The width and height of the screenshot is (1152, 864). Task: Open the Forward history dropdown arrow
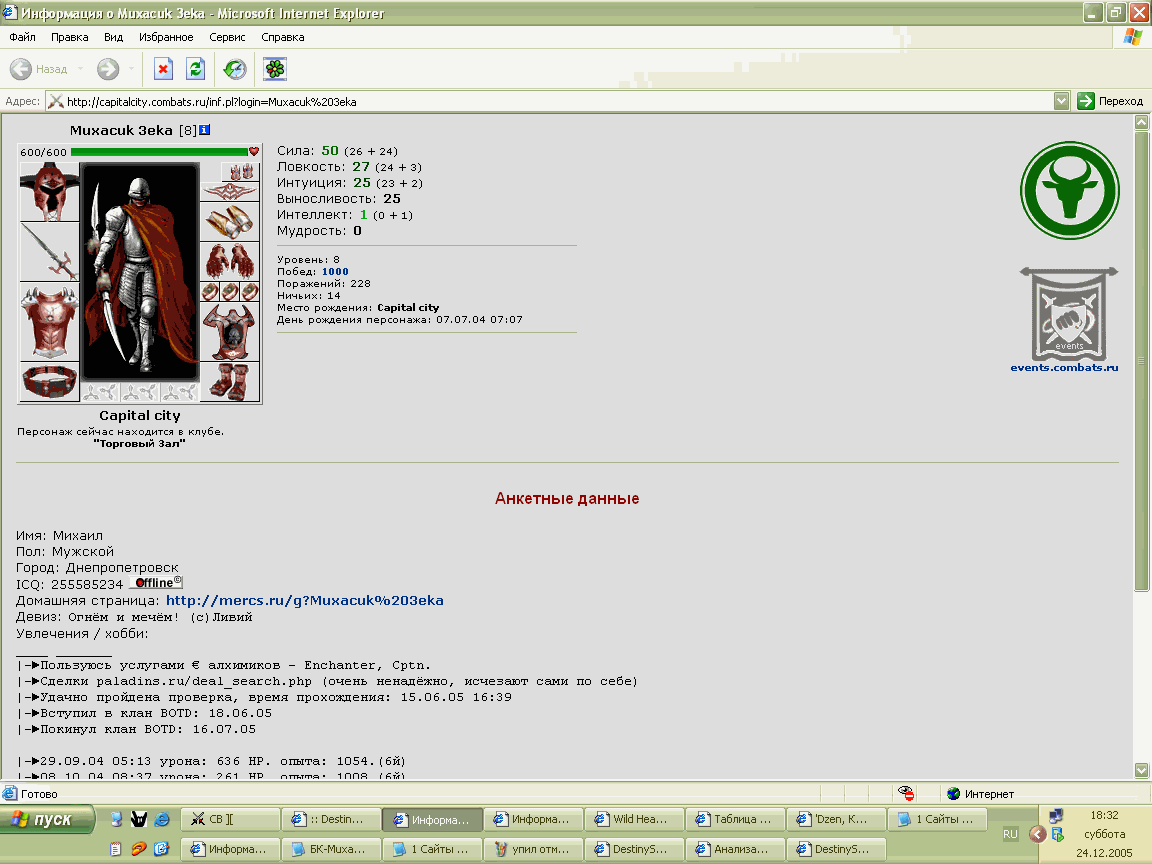point(132,69)
